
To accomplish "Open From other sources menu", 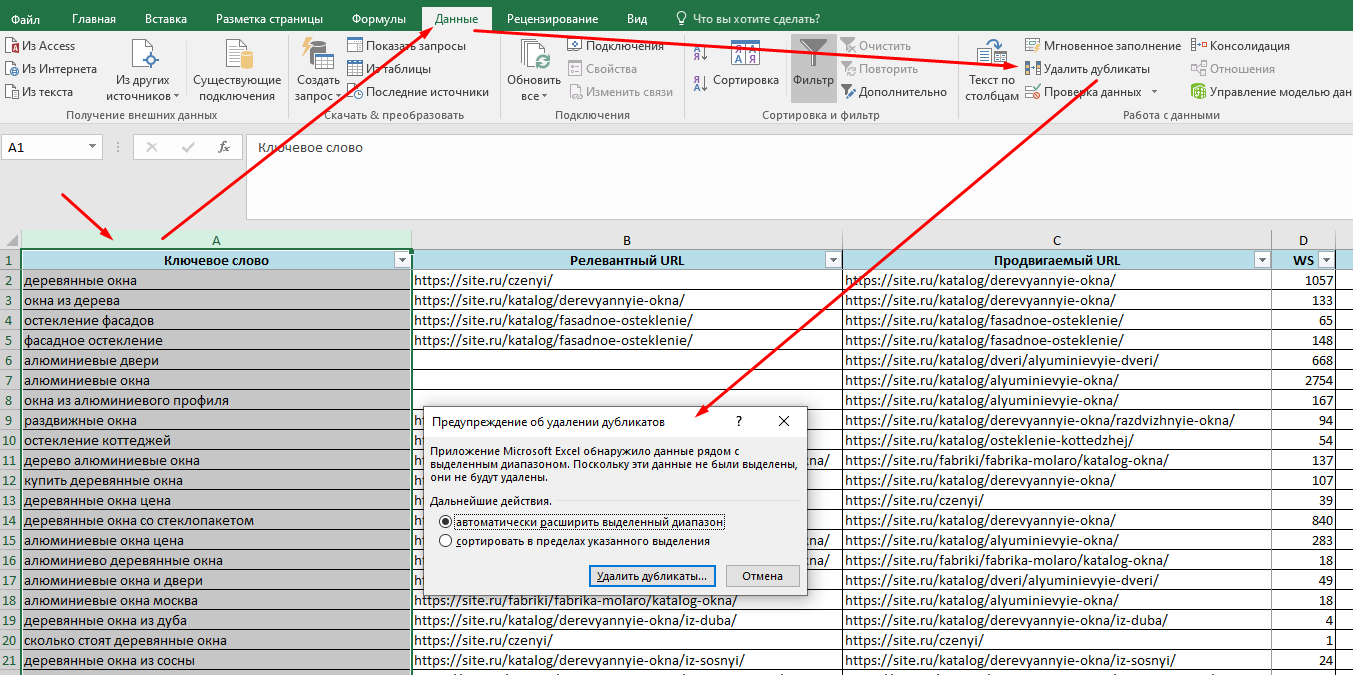I will [x=143, y=70].
